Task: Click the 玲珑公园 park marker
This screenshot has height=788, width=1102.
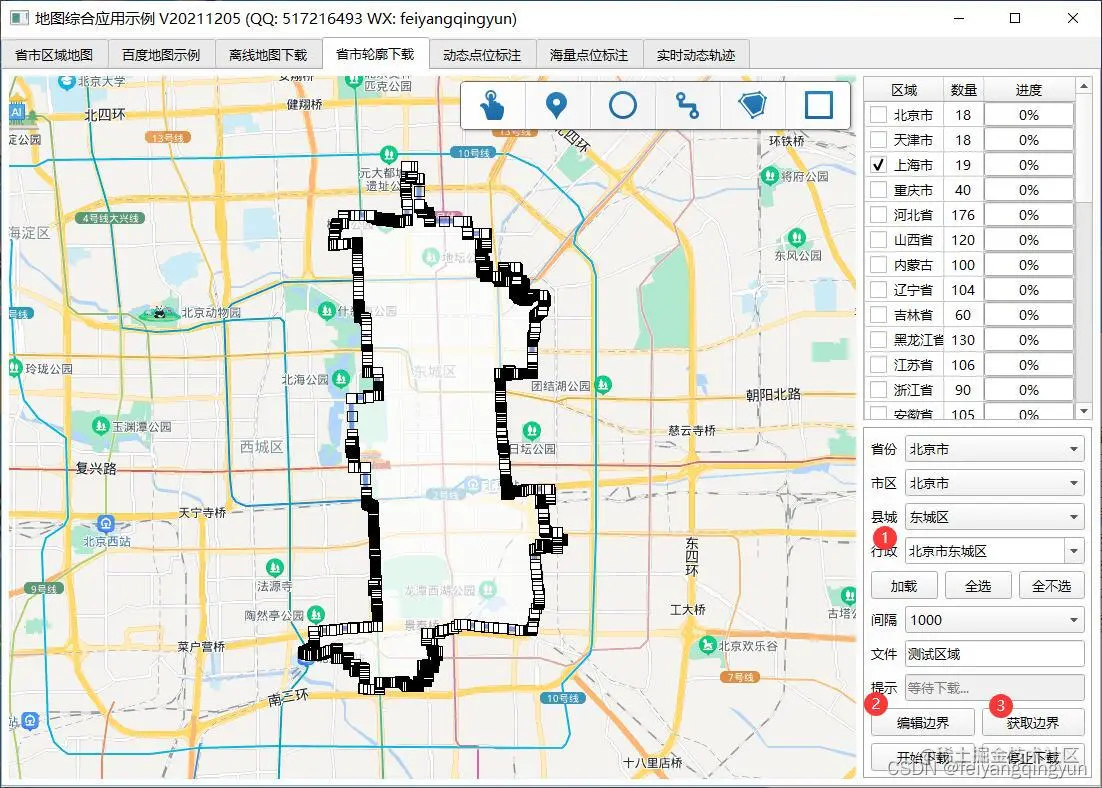Action: (15, 367)
